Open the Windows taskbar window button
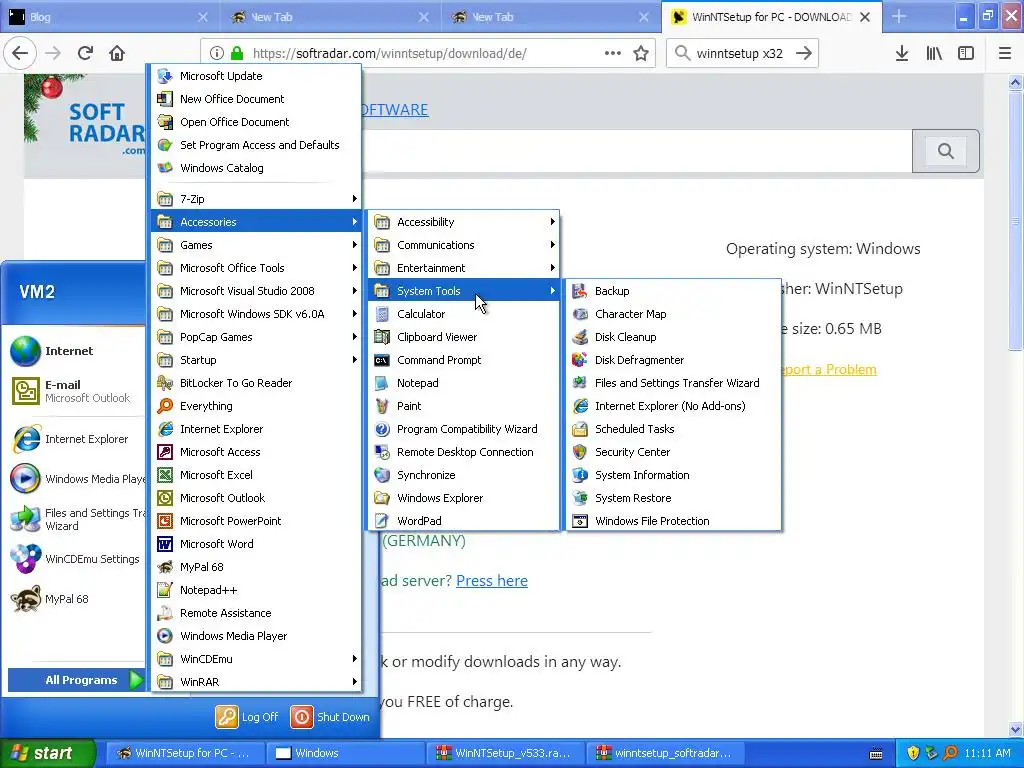The height and width of the screenshot is (768, 1024). [x=346, y=753]
